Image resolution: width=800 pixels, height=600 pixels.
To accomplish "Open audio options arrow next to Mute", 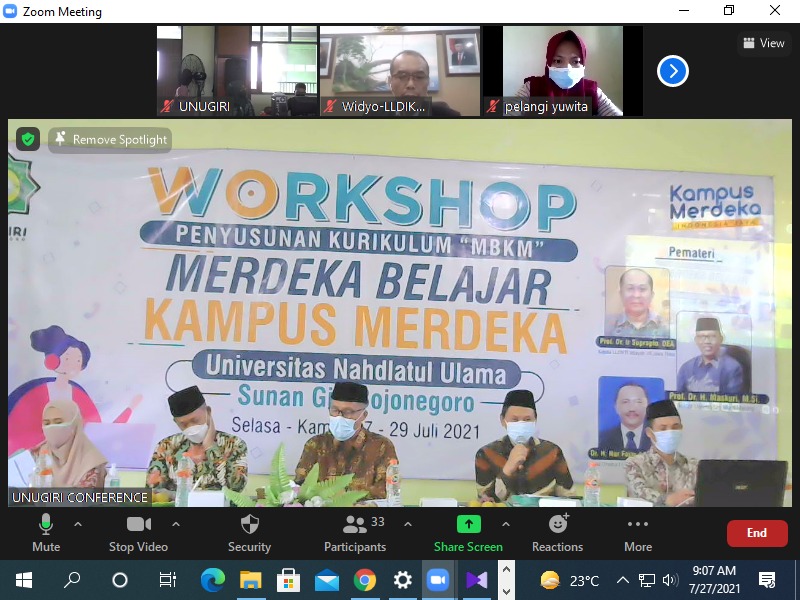I will 78,524.
